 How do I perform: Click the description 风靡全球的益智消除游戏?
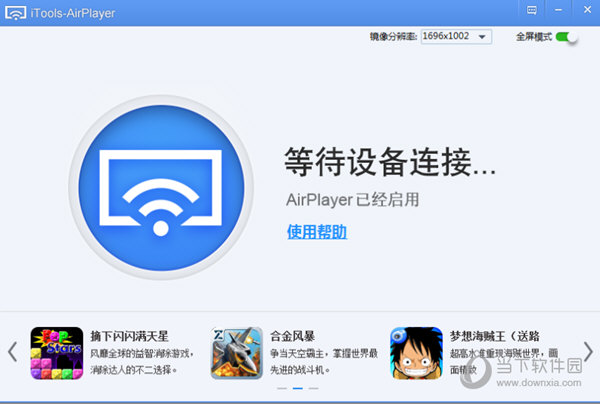(142, 361)
